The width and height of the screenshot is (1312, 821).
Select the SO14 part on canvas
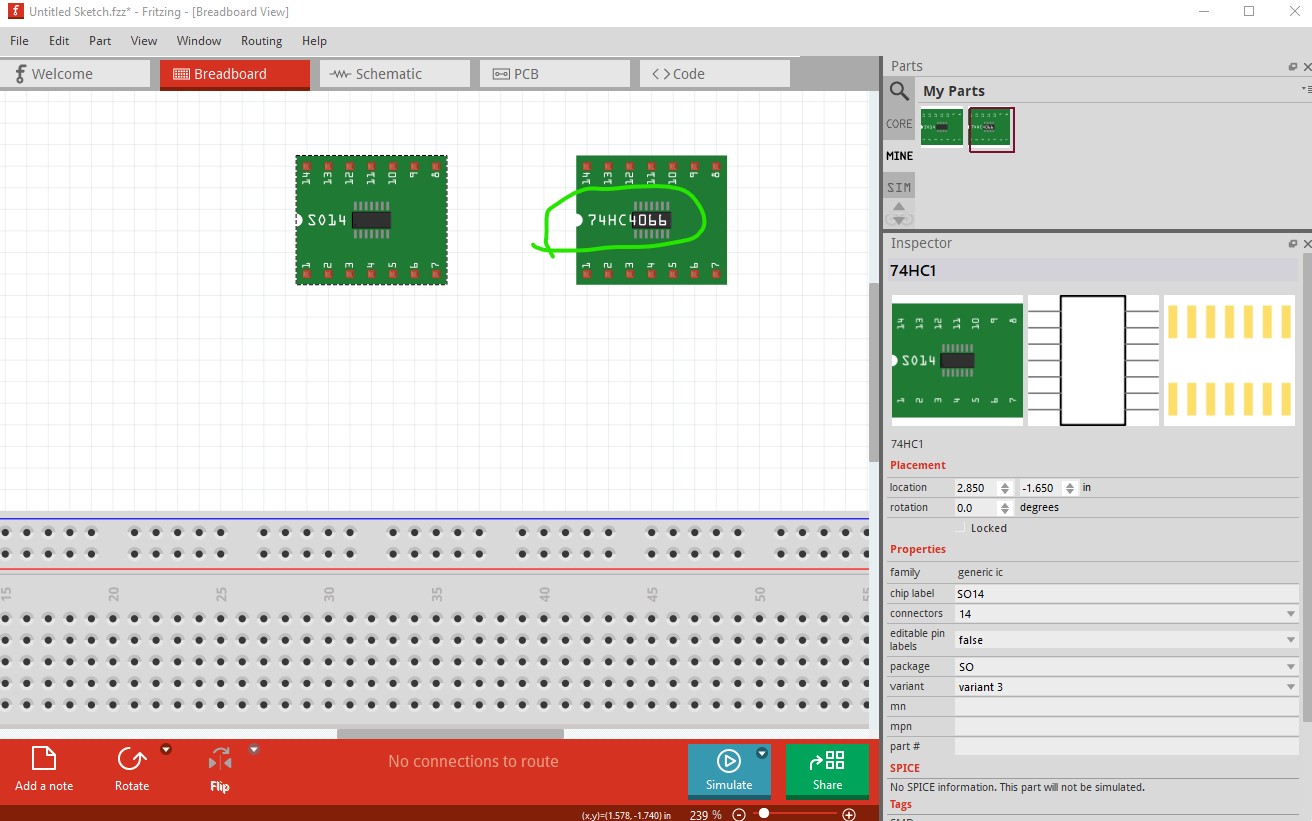click(x=371, y=220)
